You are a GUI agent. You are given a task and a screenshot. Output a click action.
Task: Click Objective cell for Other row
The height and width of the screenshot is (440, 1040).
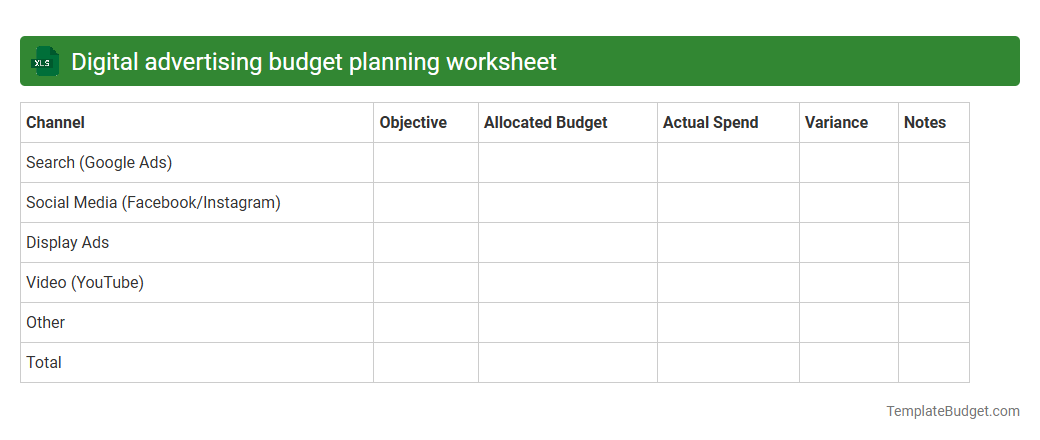(426, 323)
